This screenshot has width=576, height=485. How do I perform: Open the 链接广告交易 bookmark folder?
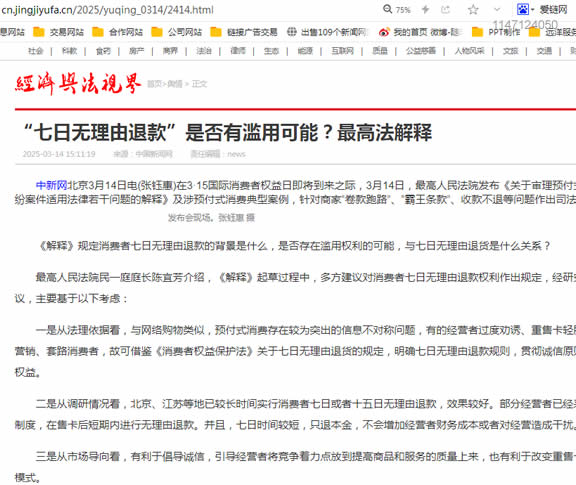(244, 32)
